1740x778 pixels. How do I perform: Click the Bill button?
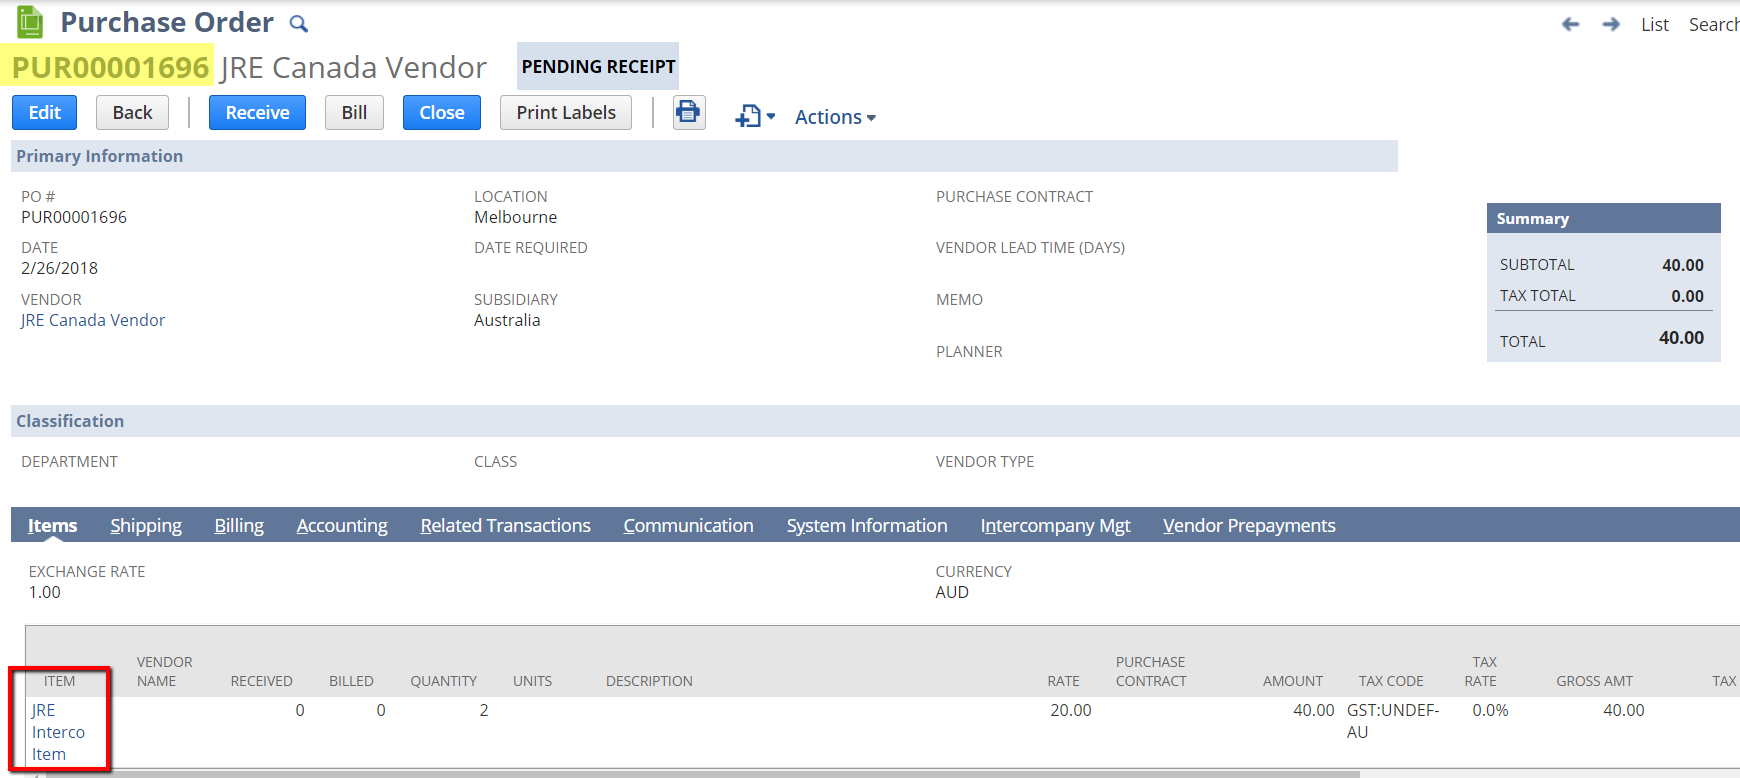354,113
